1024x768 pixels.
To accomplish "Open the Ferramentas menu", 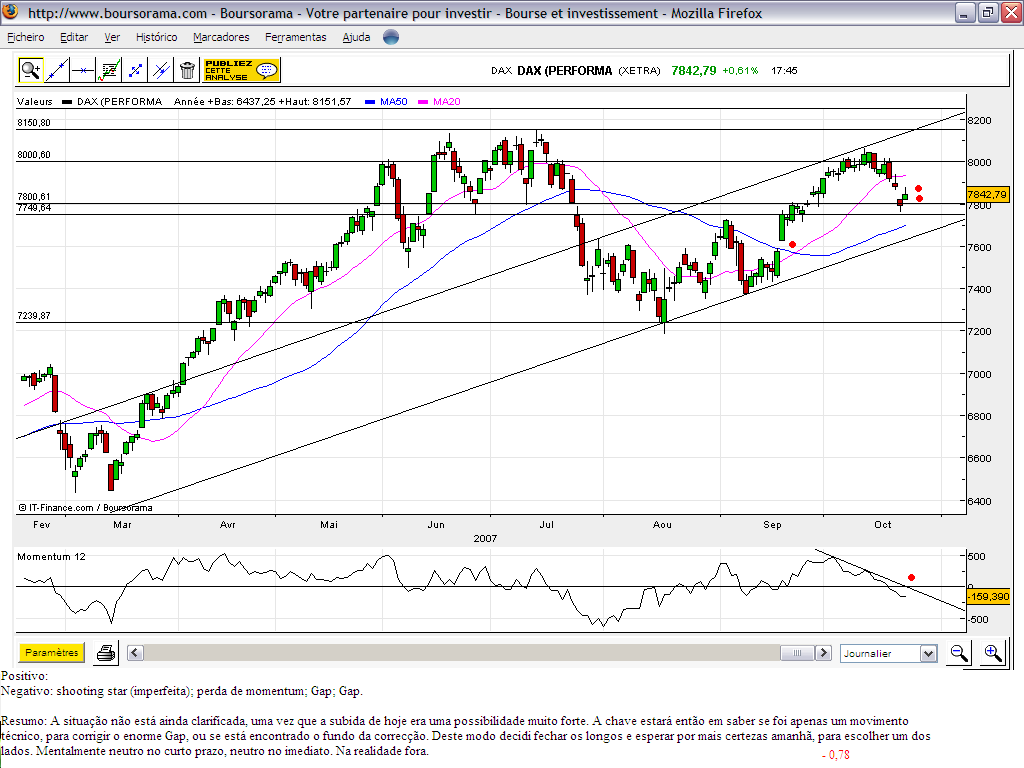I will (295, 37).
